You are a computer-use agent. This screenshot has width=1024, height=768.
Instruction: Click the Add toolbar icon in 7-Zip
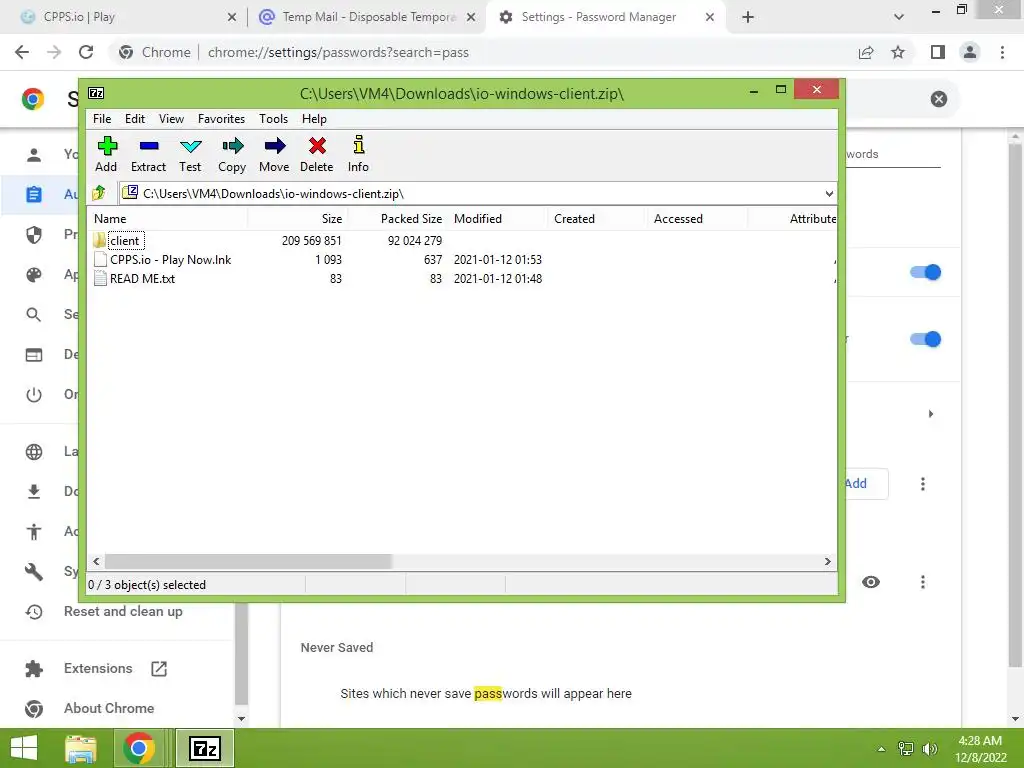(x=106, y=154)
